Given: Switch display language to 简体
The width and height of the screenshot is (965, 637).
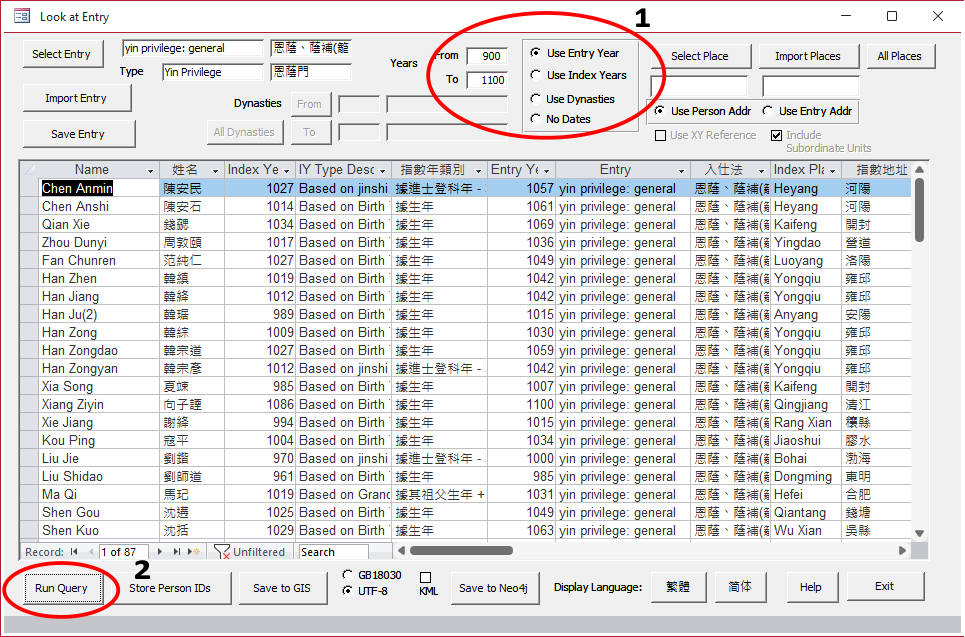Looking at the screenshot, I should click(740, 587).
